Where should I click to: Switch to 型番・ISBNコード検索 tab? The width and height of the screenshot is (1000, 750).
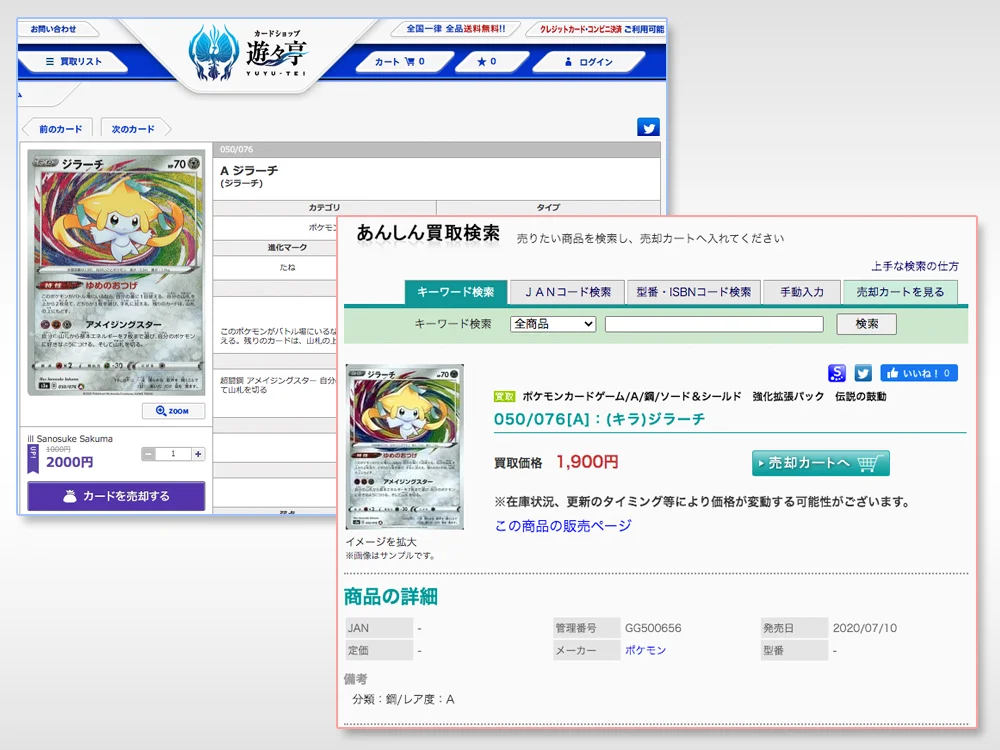point(693,292)
